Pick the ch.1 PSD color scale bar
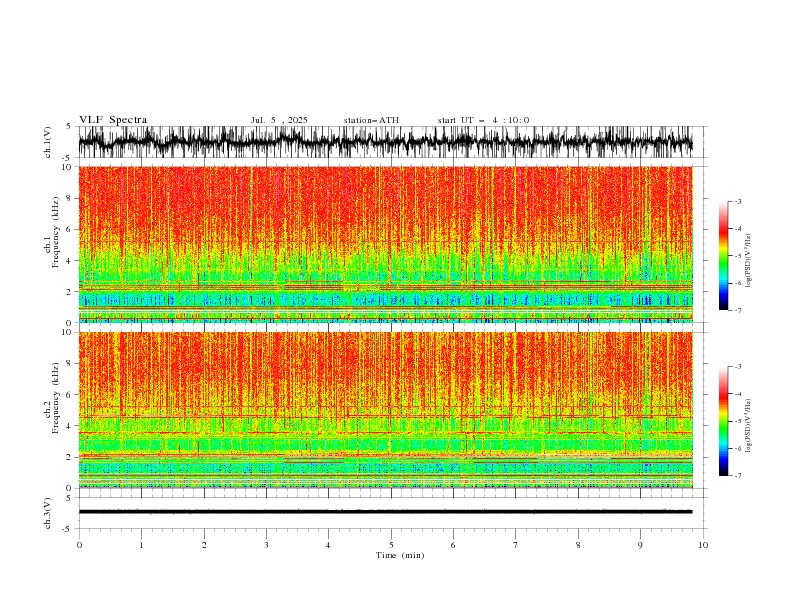This screenshot has width=792, height=612. (723, 255)
